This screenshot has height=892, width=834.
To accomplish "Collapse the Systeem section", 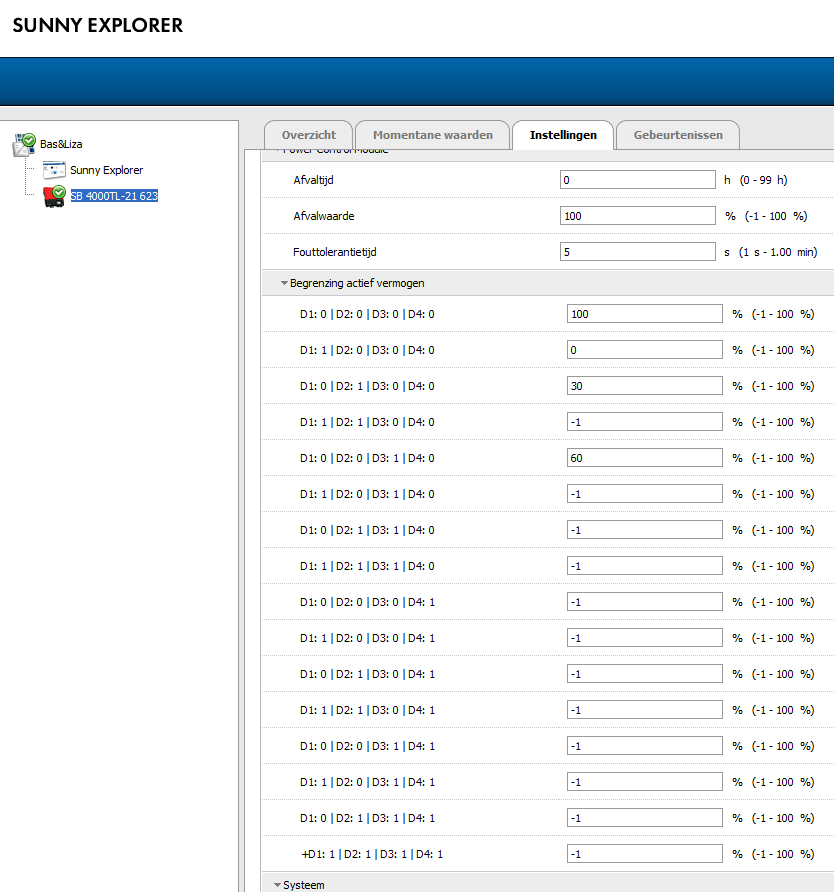I will [x=278, y=885].
